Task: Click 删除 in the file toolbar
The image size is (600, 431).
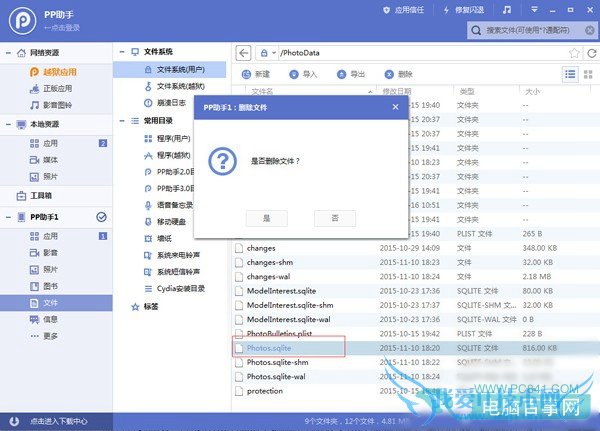Action: point(398,74)
